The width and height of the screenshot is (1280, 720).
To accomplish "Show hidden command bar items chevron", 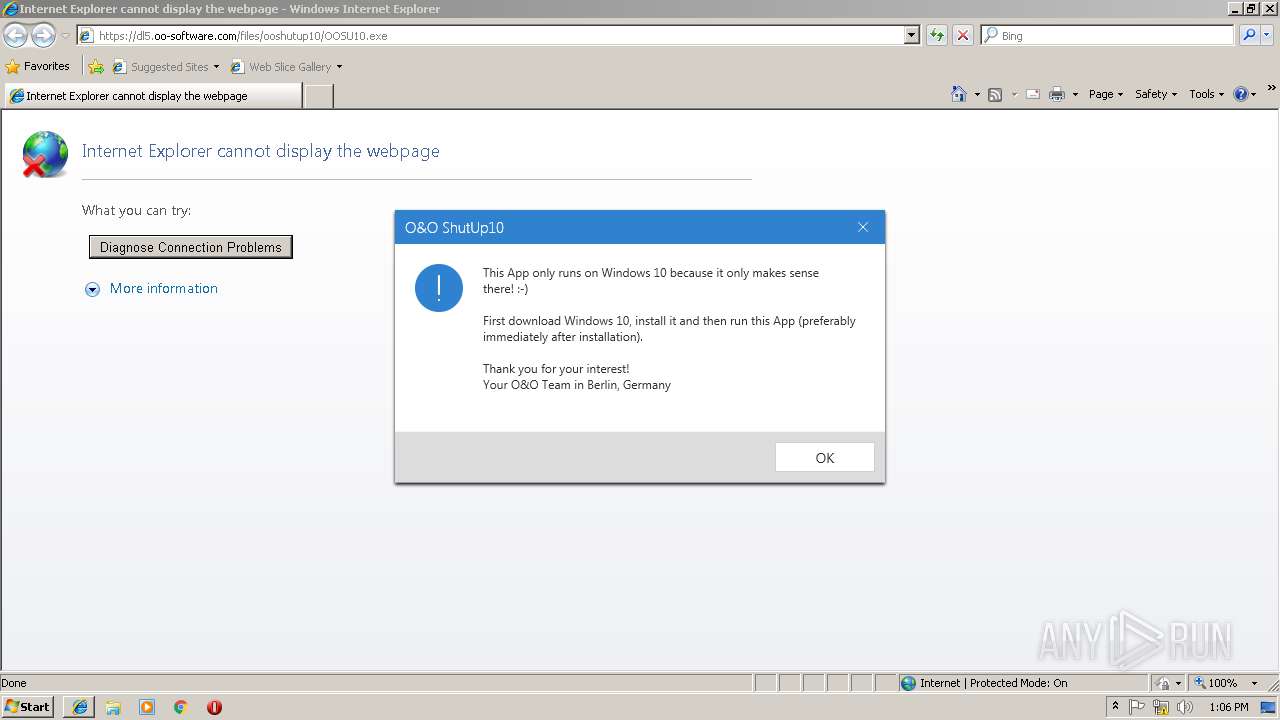I will point(1272,89).
